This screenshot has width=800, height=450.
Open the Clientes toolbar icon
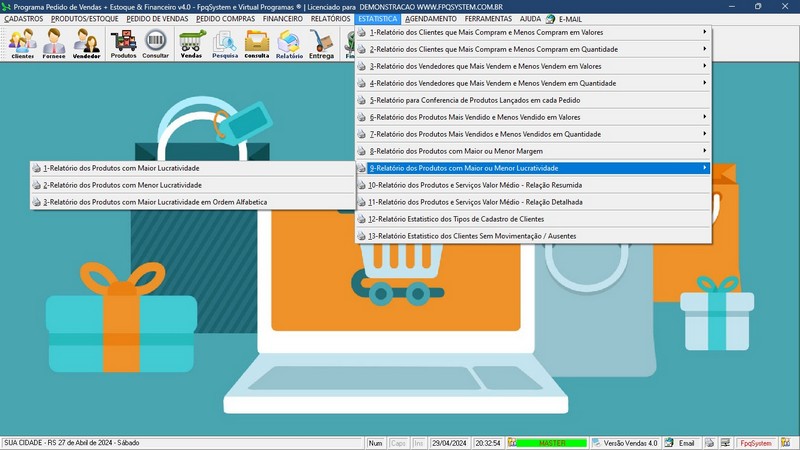point(22,43)
